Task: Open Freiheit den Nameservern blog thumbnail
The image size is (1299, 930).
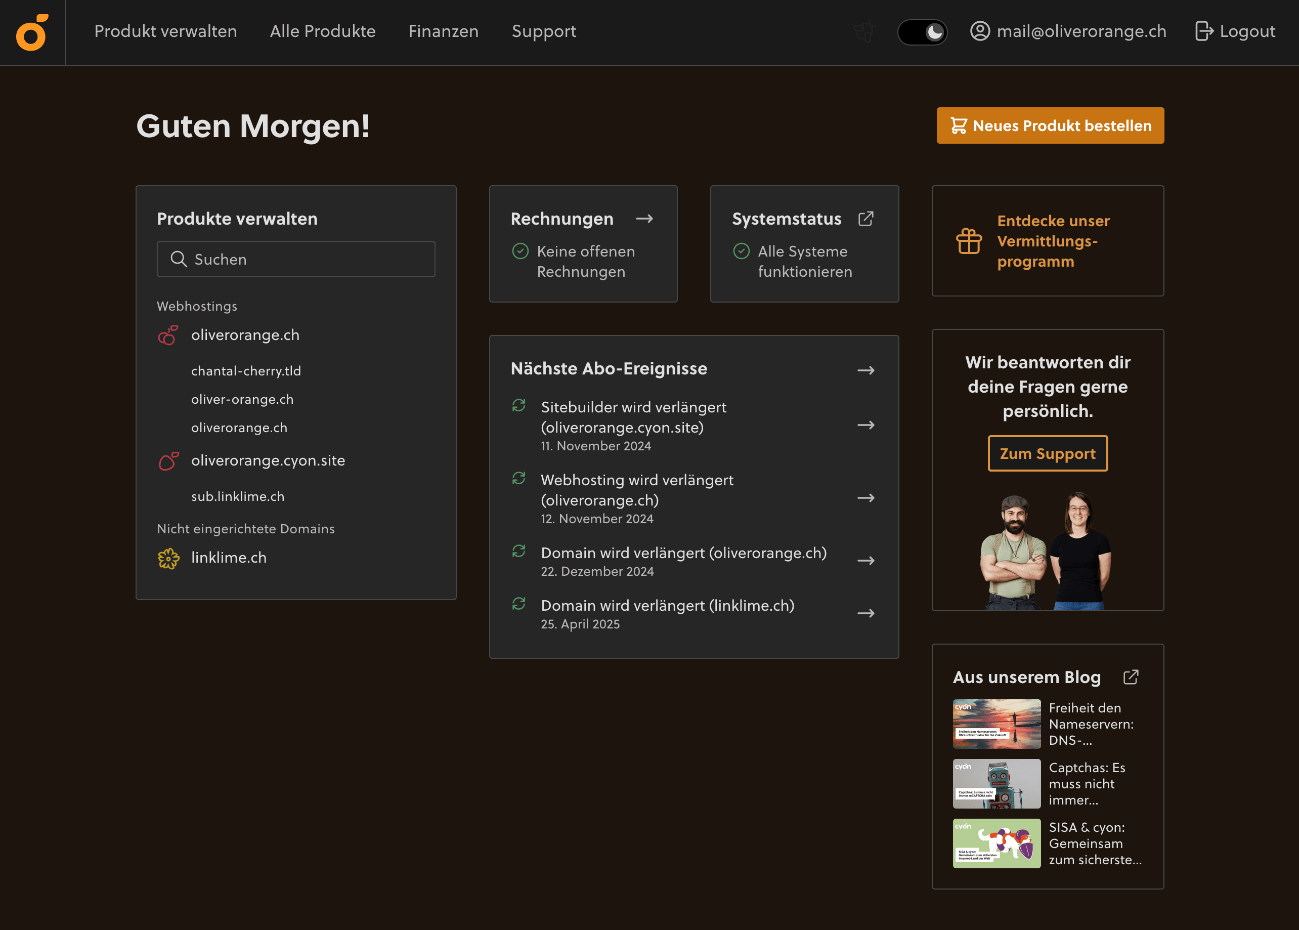Action: coord(997,724)
